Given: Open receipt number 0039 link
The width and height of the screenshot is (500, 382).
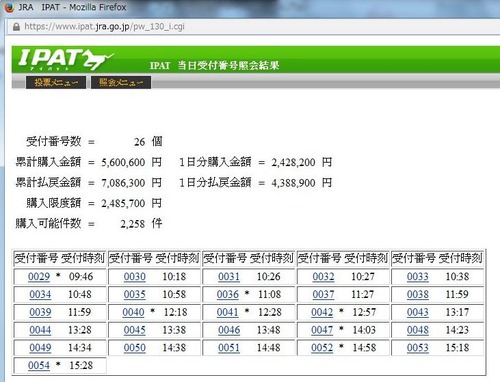Looking at the screenshot, I should tap(40, 312).
